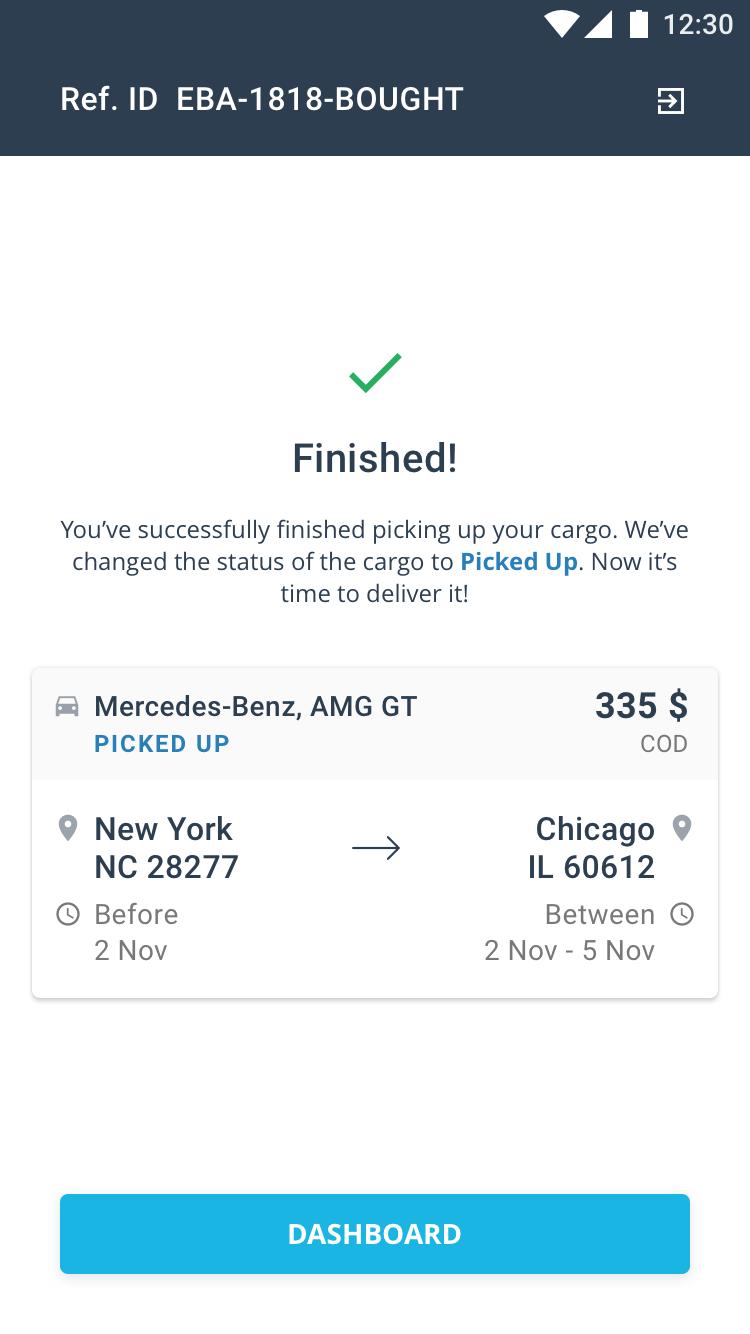Click the car icon beside Mercedes-Benz
Viewport: 750px width, 1334px height.
click(67, 707)
